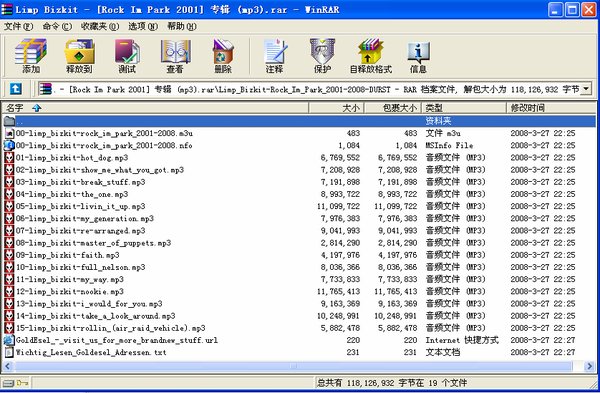Open the 帮助(H) menu
The height and width of the screenshot is (393, 600).
coord(182,26)
